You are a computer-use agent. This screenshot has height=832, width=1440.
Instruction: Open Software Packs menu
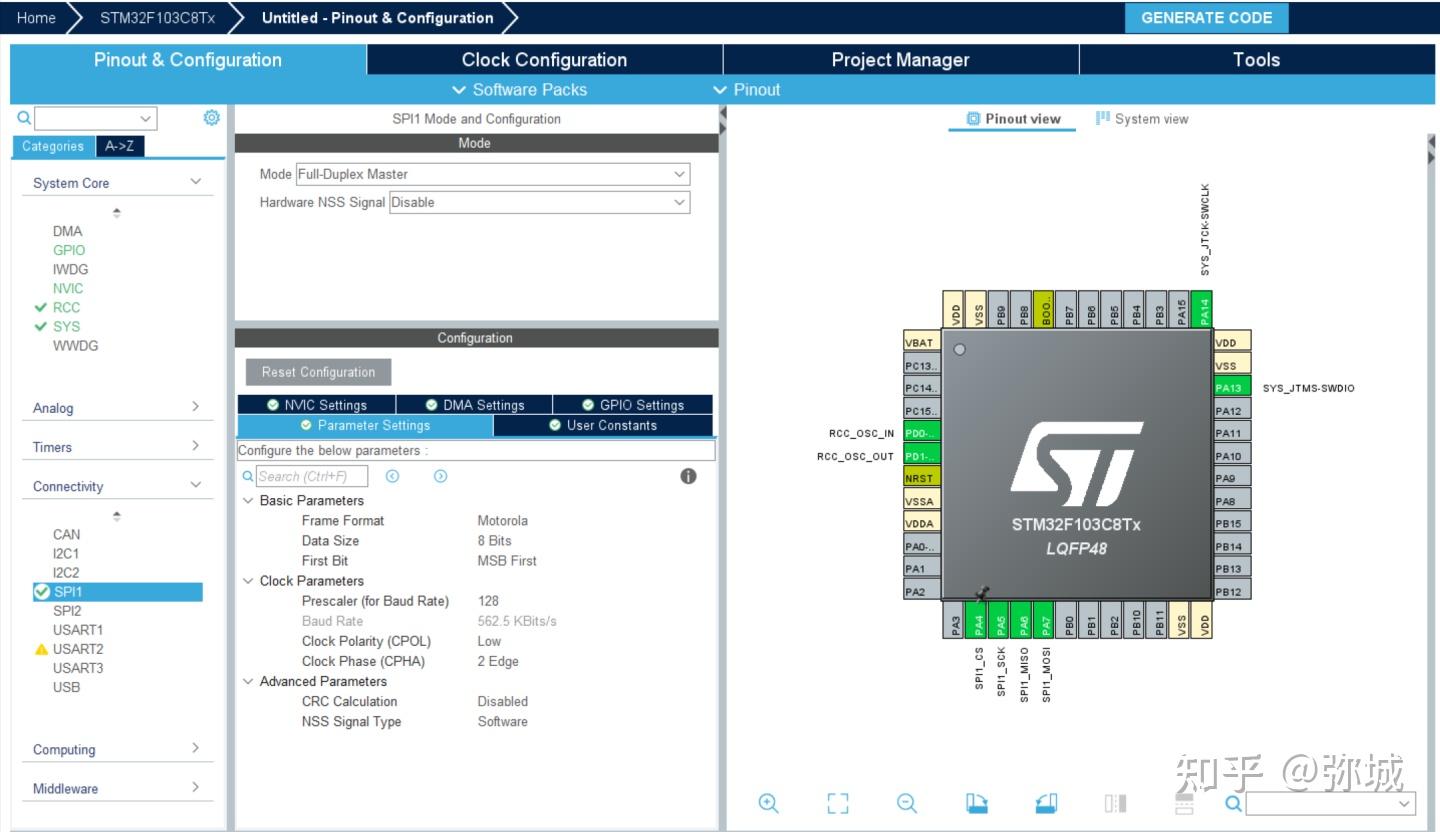tap(519, 90)
